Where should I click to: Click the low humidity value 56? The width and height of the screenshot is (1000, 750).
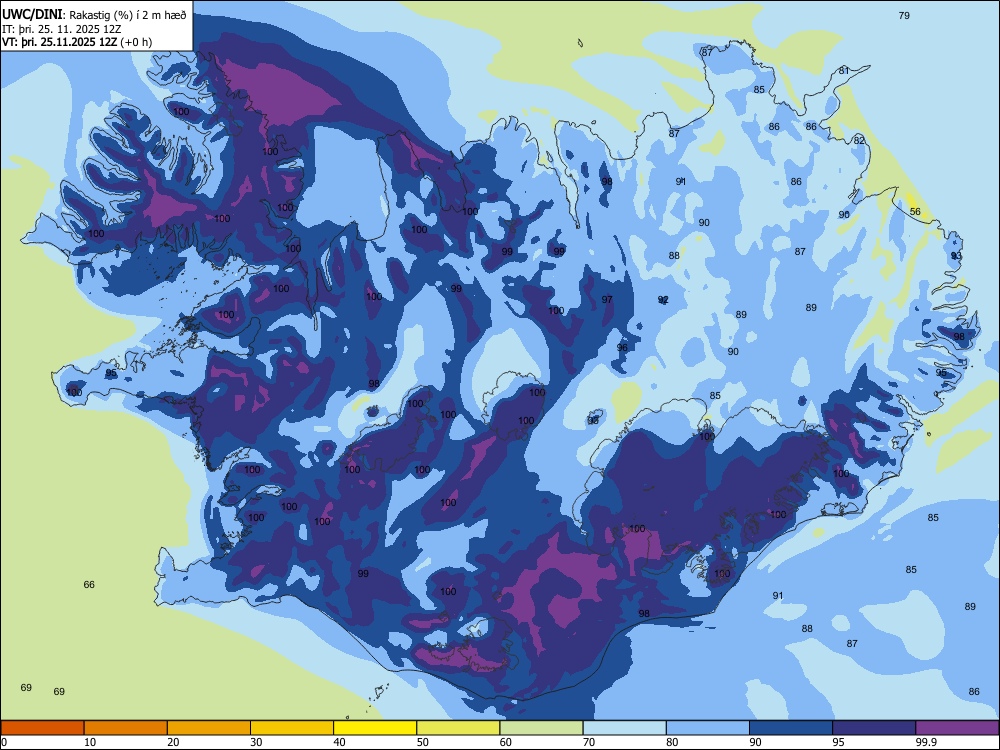[x=915, y=212]
